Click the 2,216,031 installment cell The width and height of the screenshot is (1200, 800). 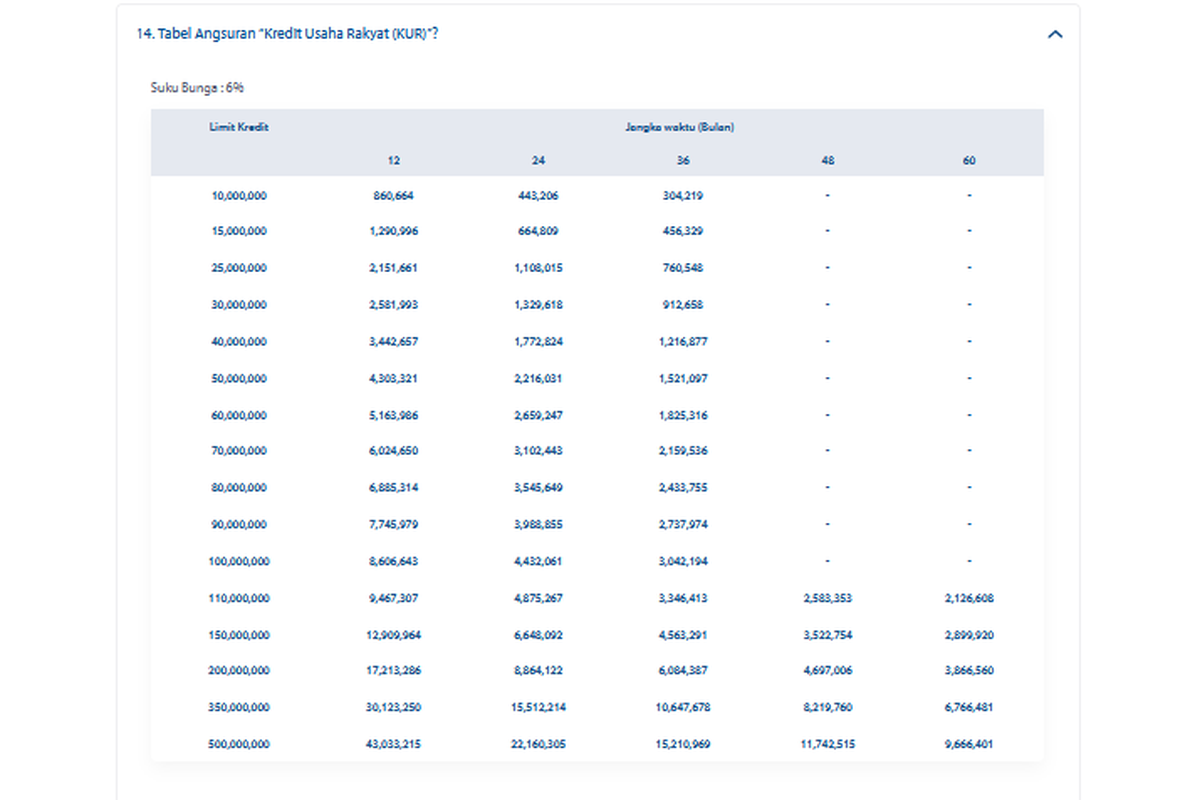(x=539, y=379)
